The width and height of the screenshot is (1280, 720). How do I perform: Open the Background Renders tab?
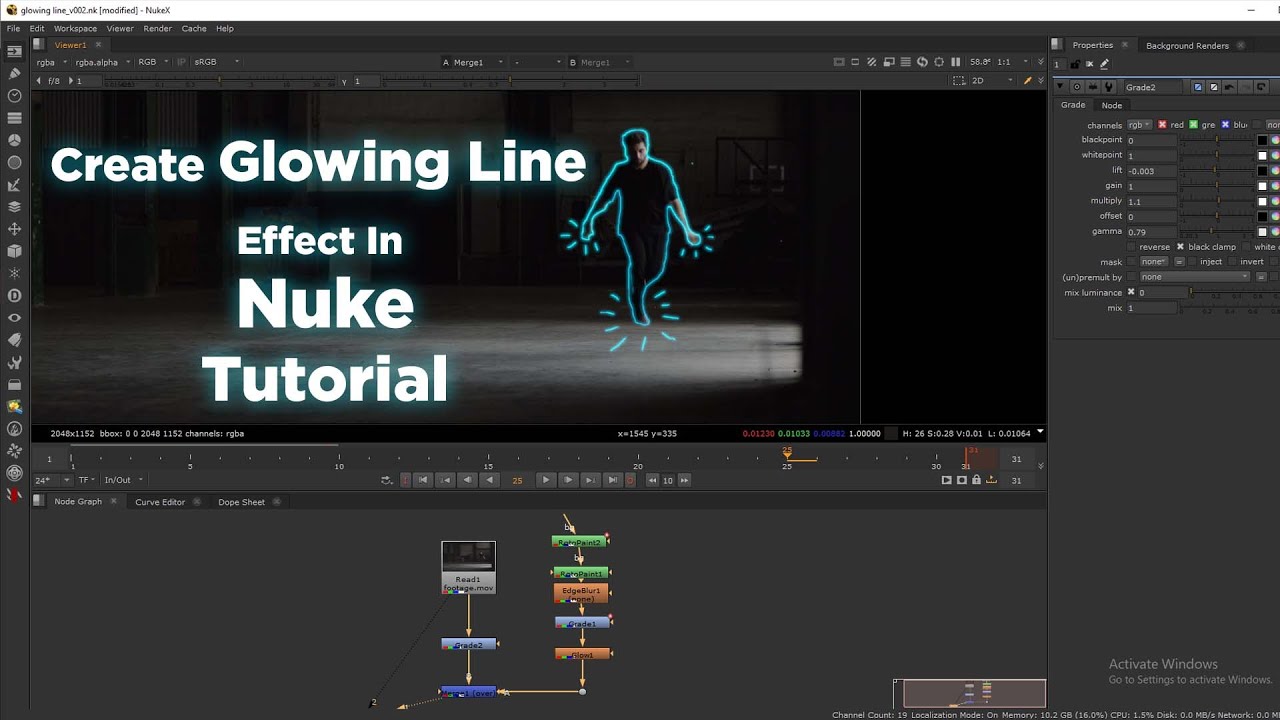click(1187, 45)
